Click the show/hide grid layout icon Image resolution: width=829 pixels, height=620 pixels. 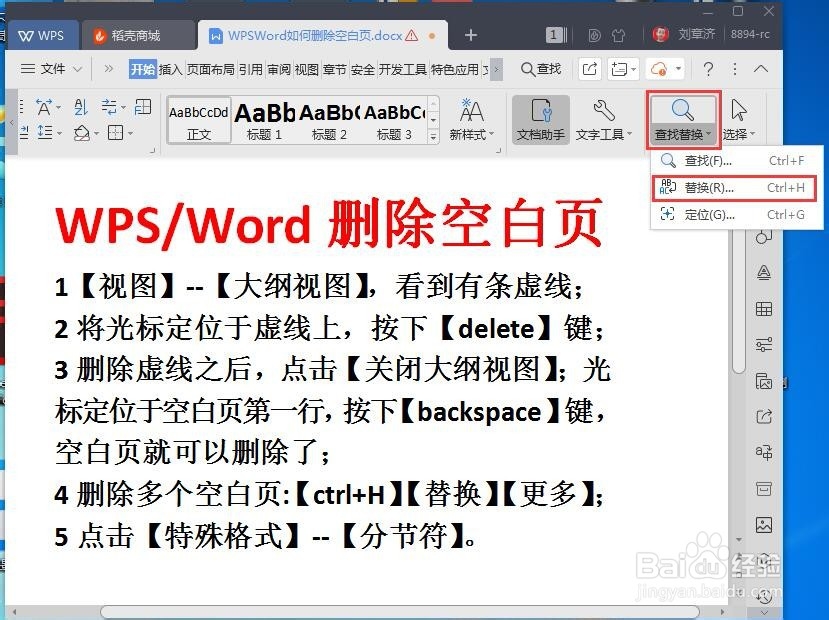(143, 107)
